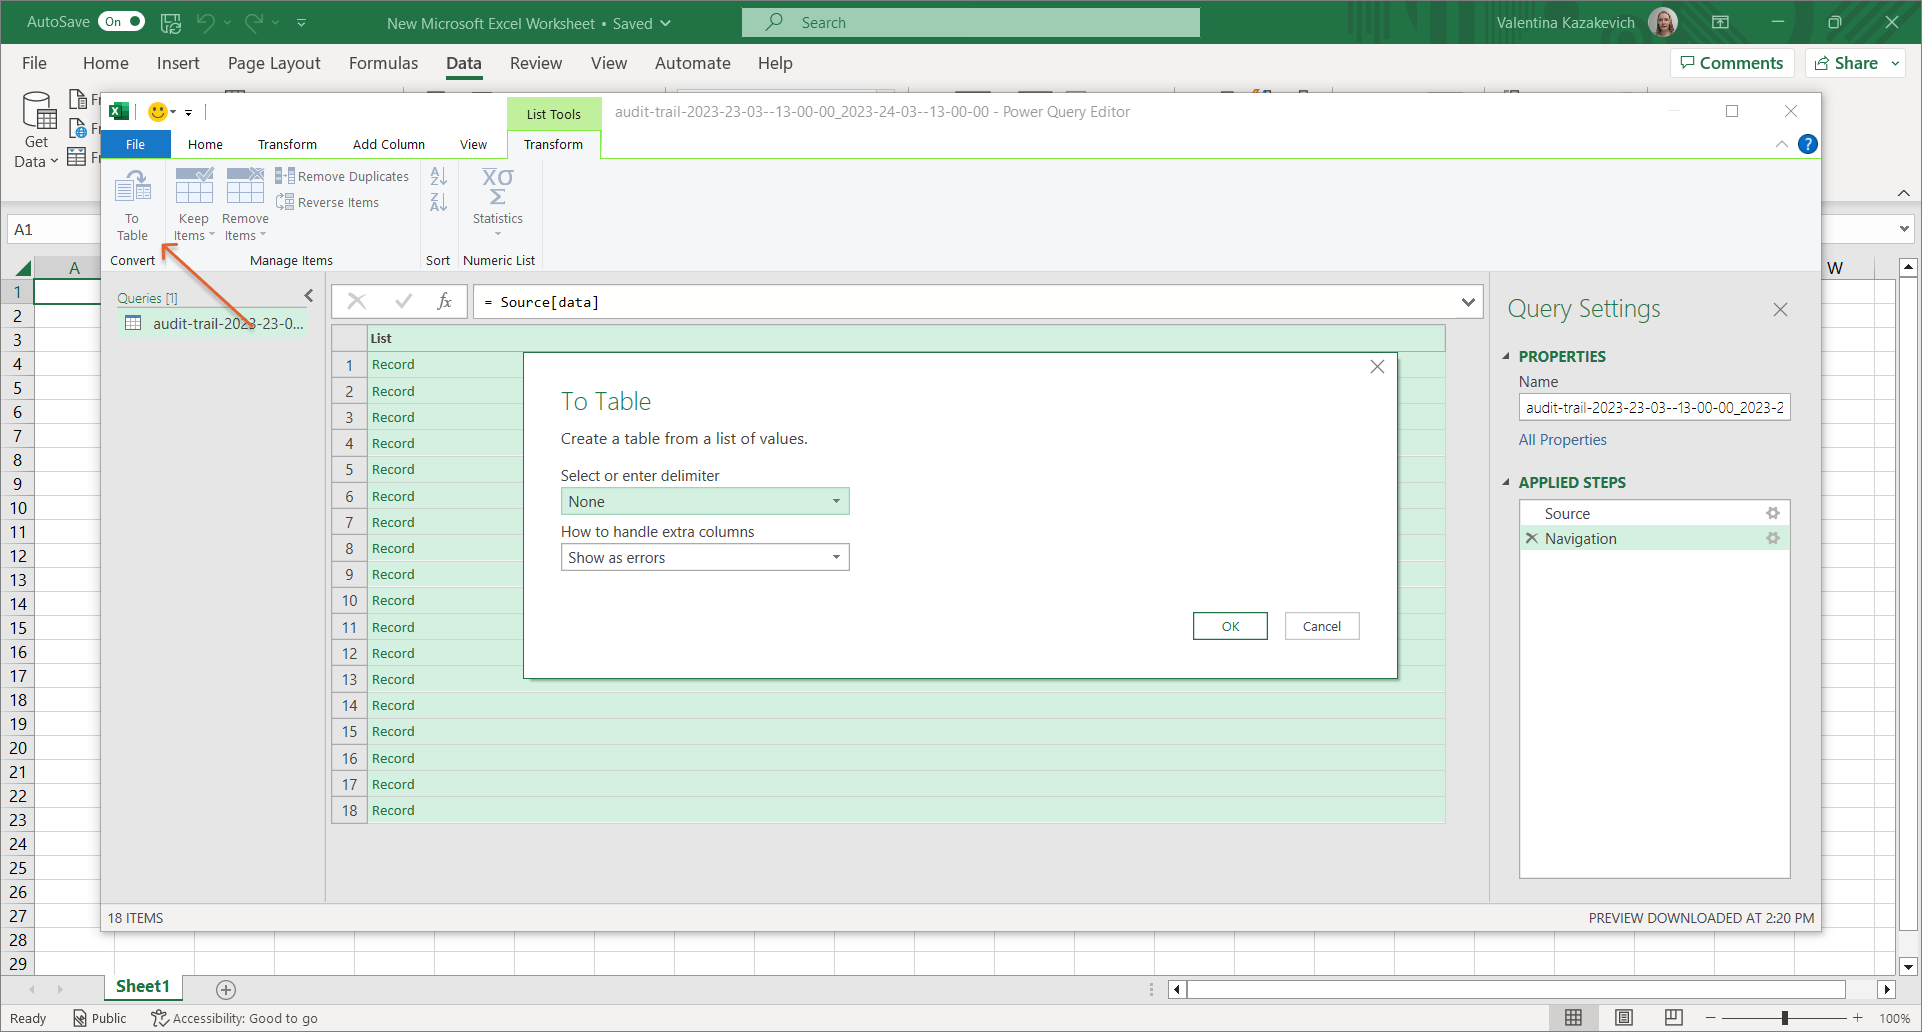The height and width of the screenshot is (1032, 1922).
Task: Switch to Page Layout view in the status bar
Action: (x=1624, y=1017)
